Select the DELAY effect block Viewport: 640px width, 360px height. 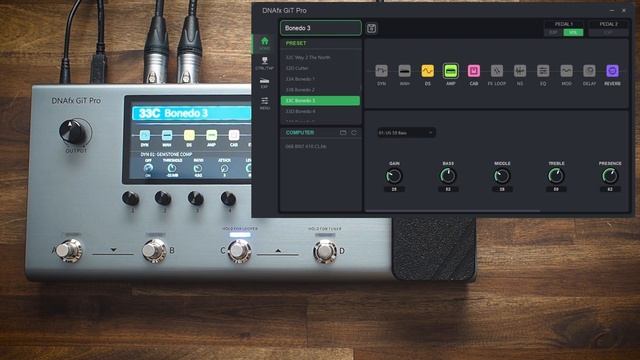coord(589,71)
